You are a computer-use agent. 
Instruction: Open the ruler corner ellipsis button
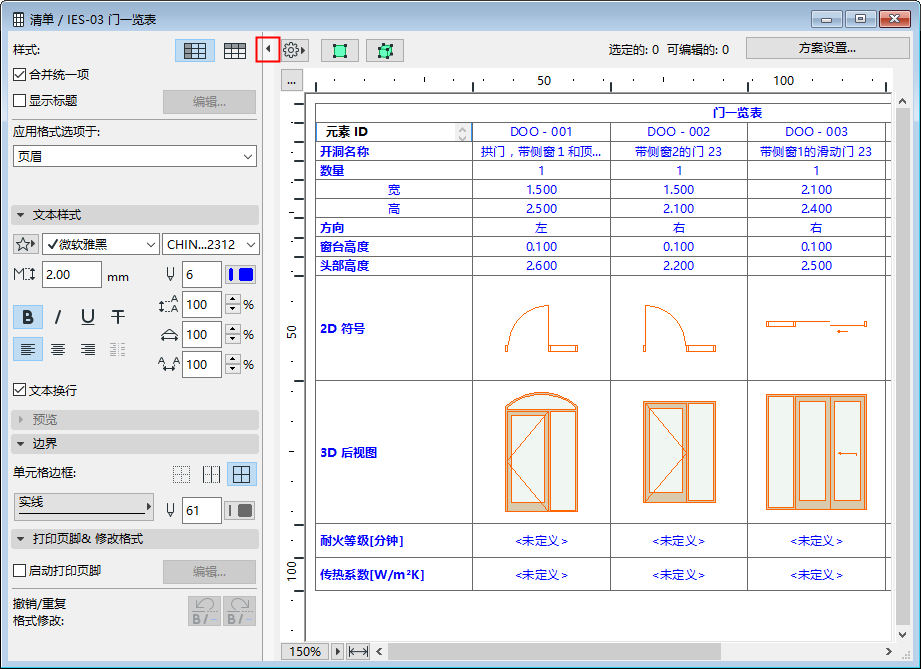point(291,80)
